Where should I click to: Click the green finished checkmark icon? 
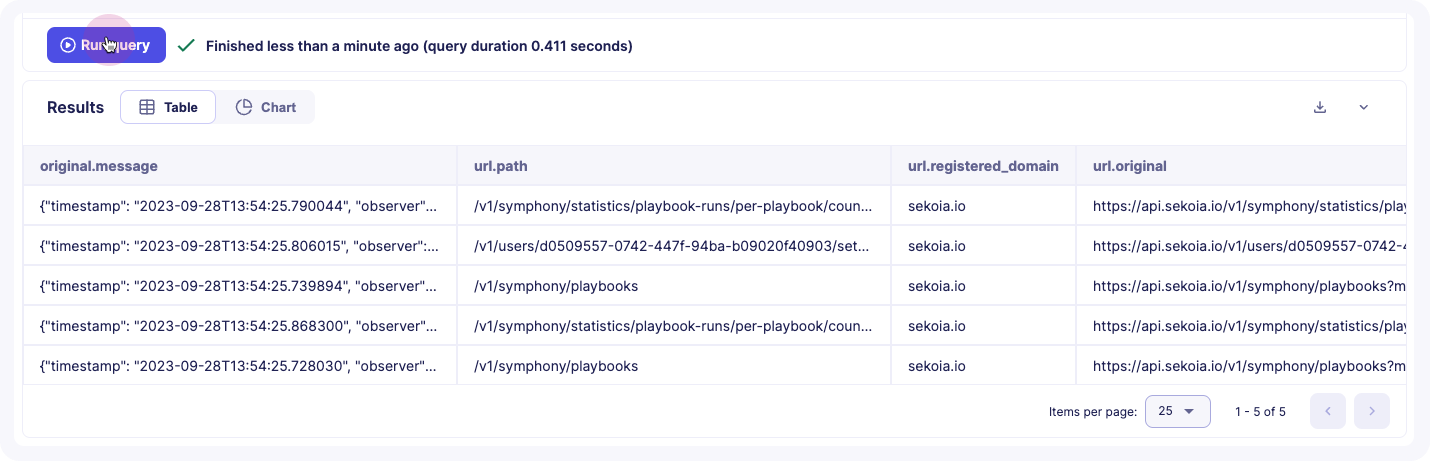[185, 45]
